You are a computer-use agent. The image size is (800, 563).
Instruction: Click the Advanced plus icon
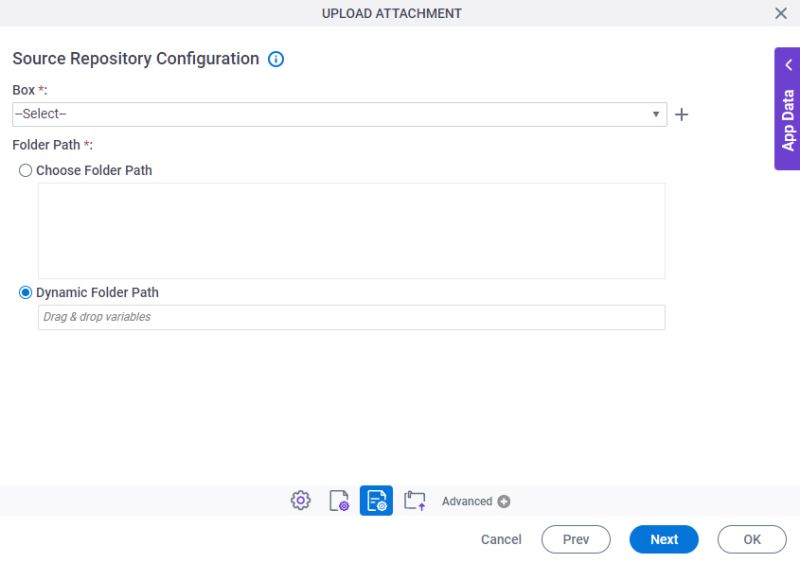point(504,501)
